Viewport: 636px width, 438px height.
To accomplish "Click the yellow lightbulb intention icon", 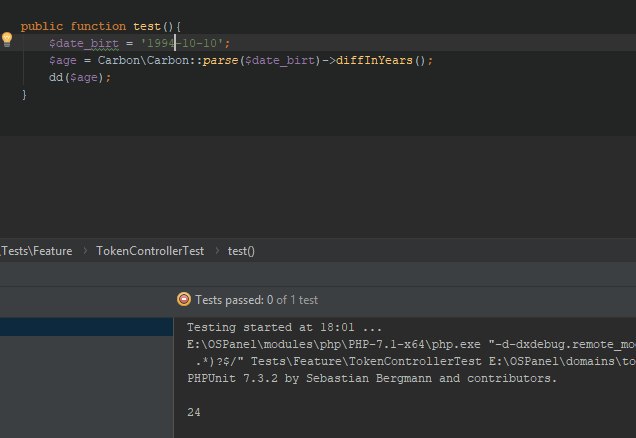I will pyautogui.click(x=7, y=39).
